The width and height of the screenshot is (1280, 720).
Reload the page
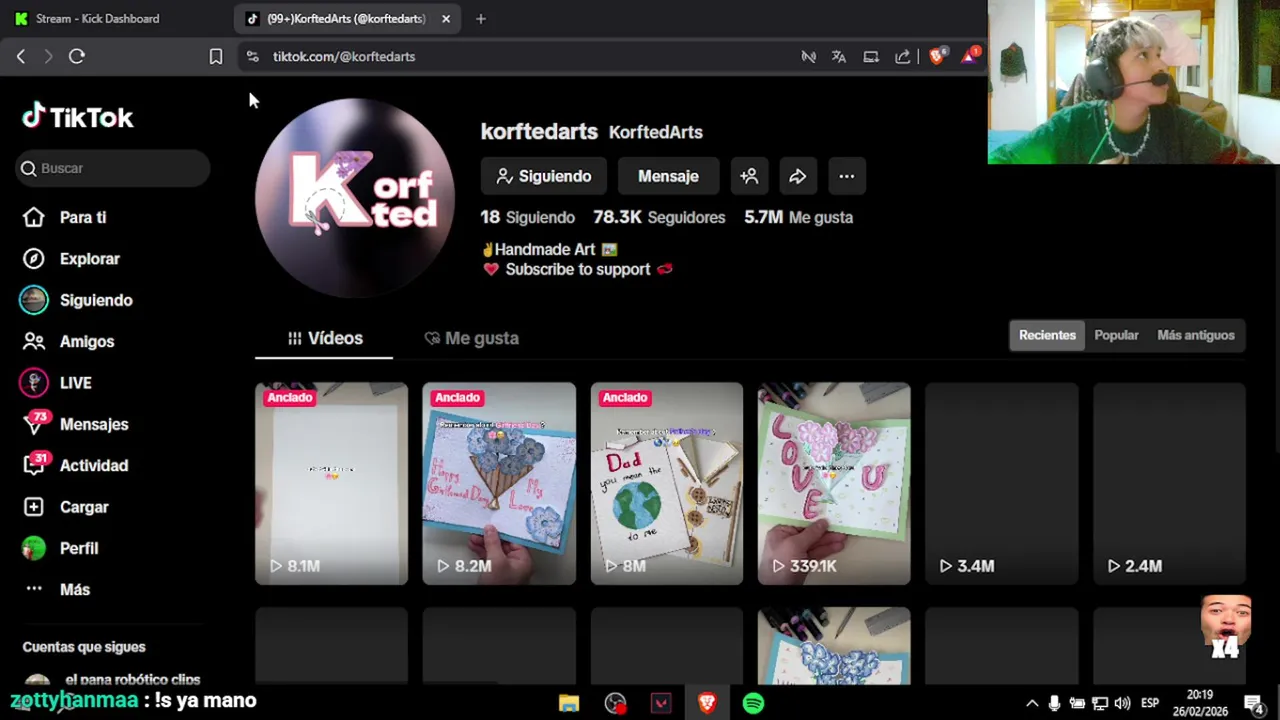[76, 56]
